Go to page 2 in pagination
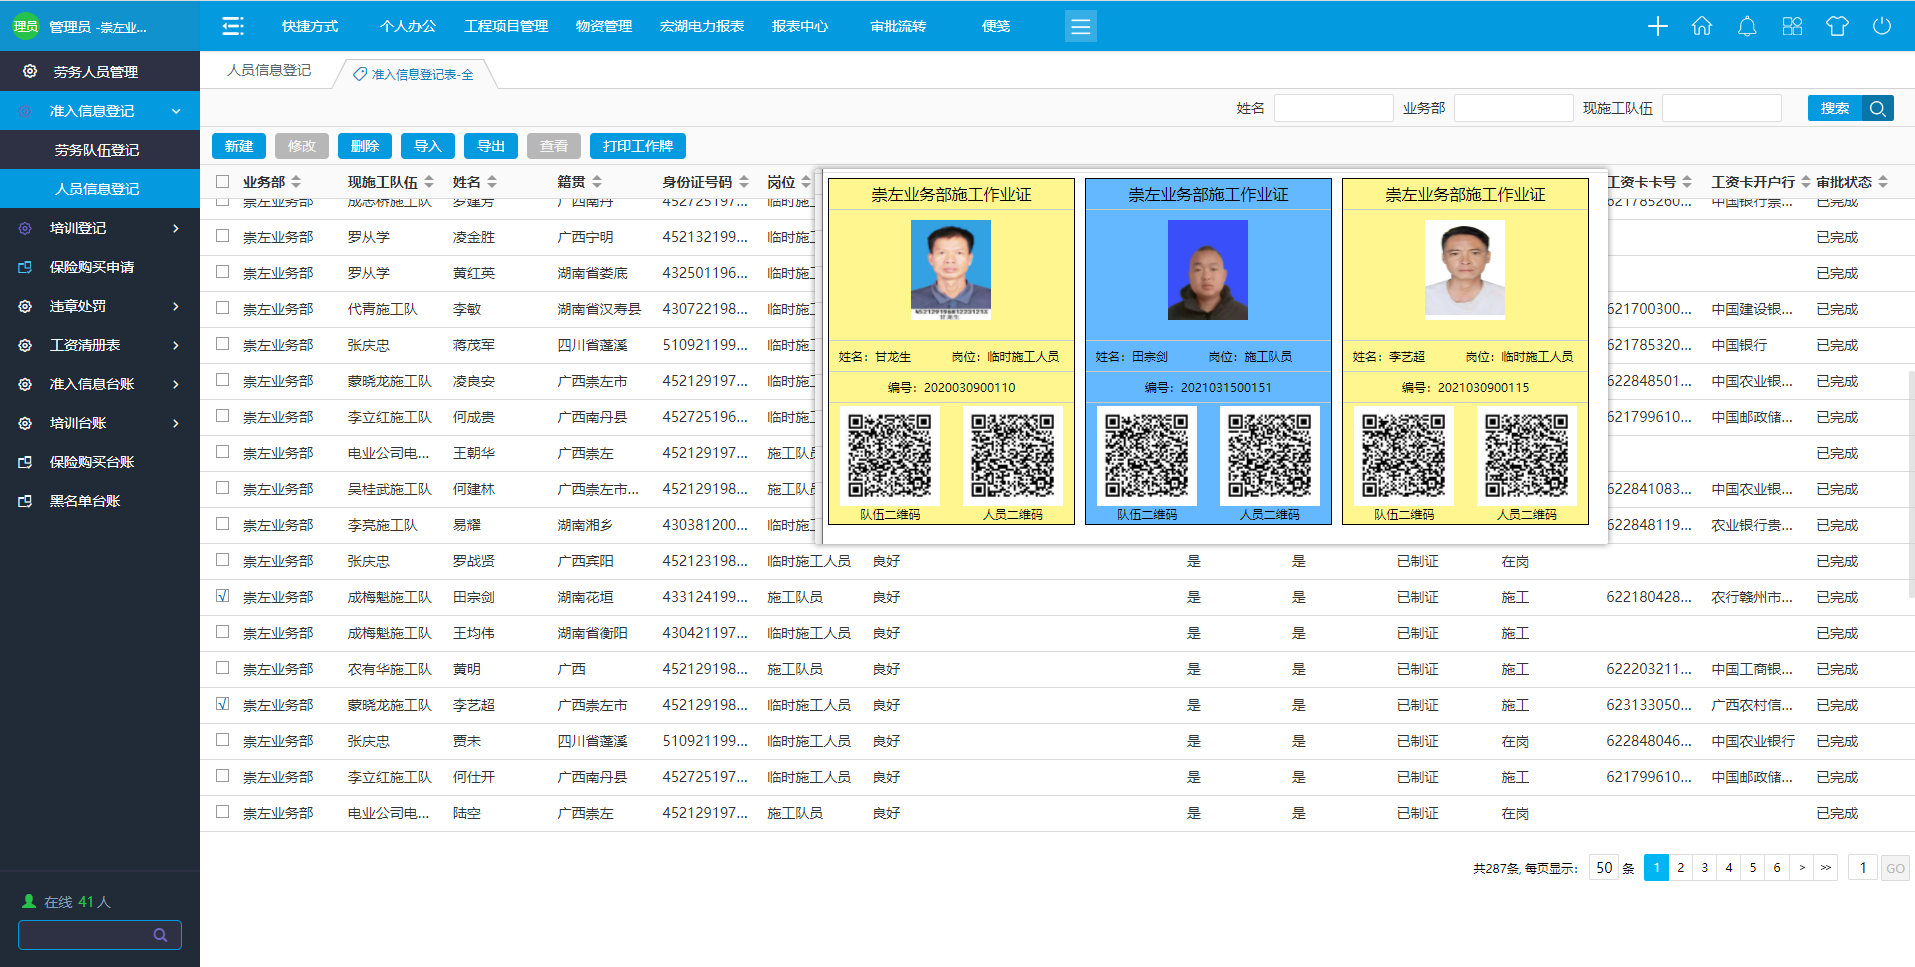The image size is (1915, 967). click(x=1680, y=867)
